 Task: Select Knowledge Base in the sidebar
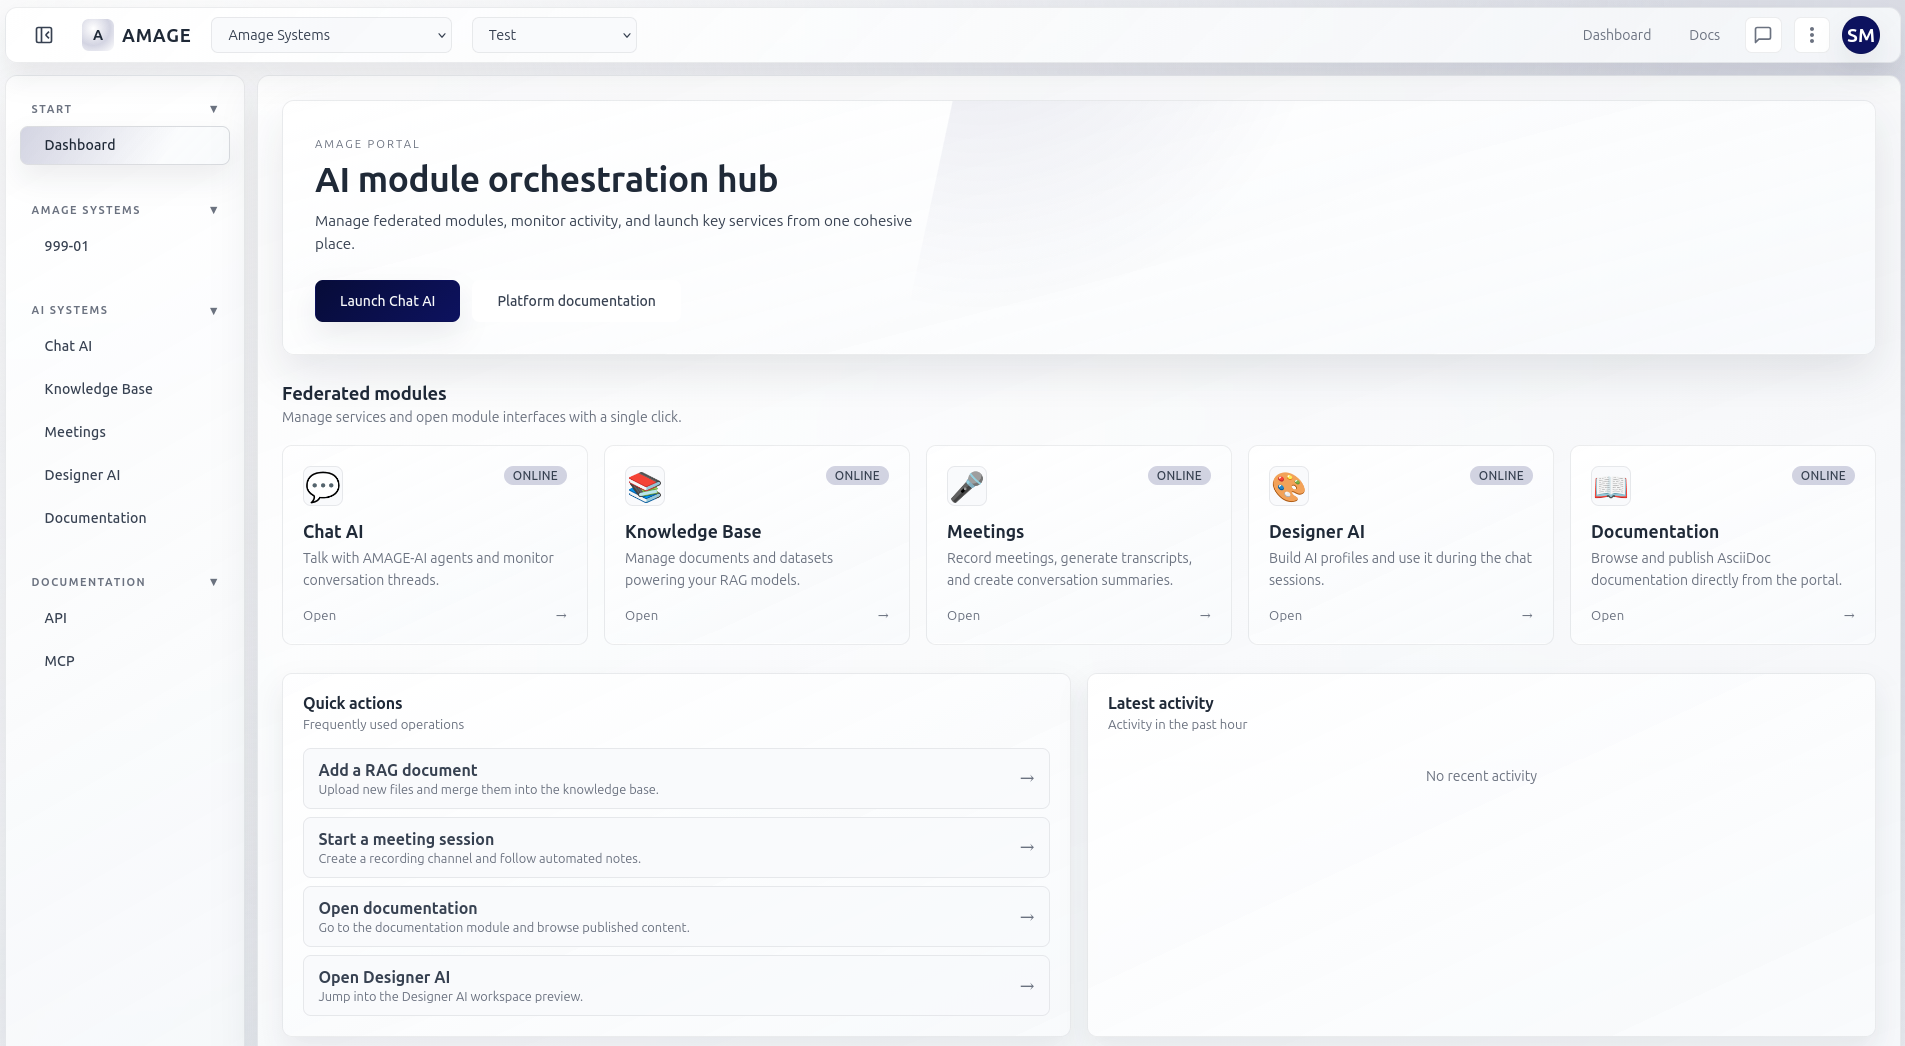click(98, 389)
